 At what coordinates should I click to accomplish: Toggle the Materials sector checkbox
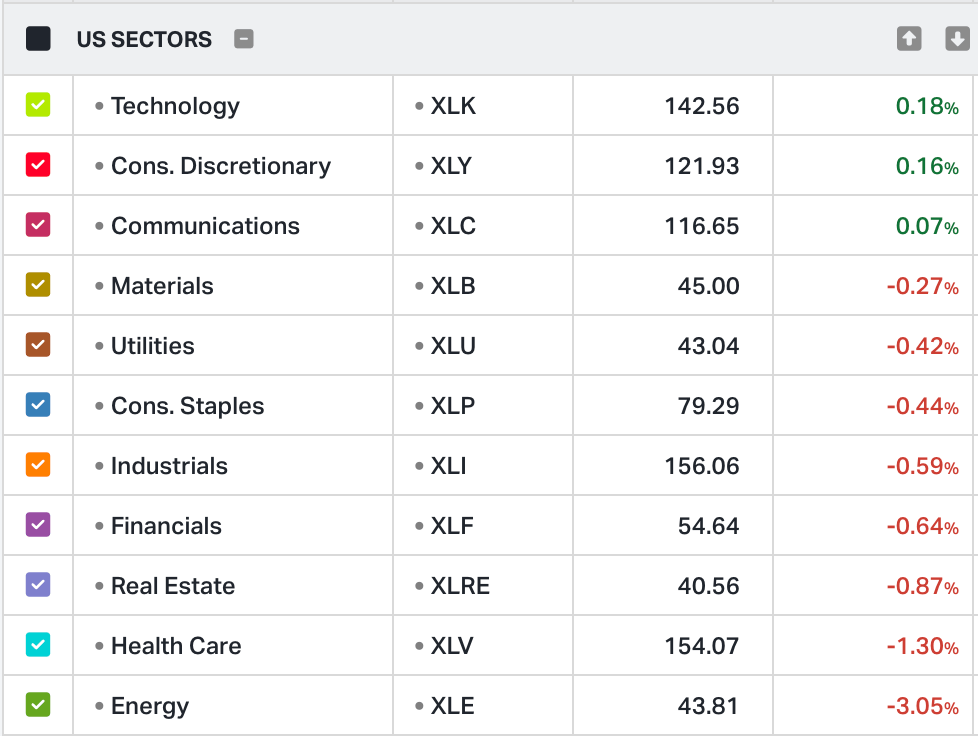click(x=38, y=284)
